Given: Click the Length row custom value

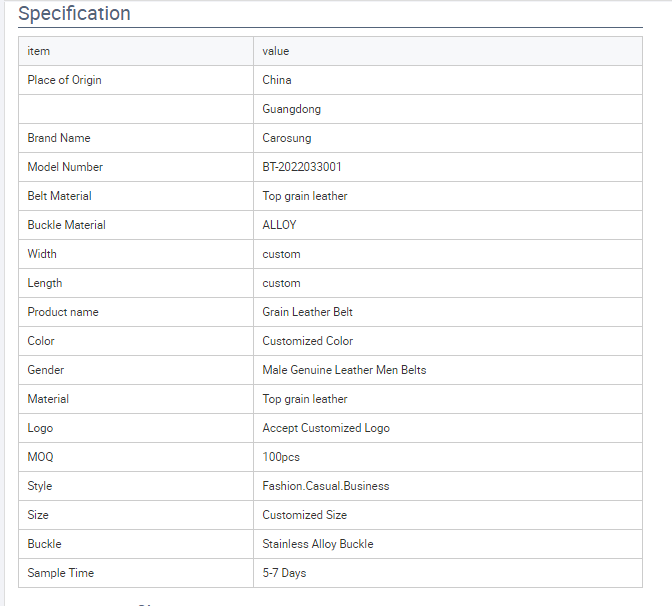Looking at the screenshot, I should point(281,283).
